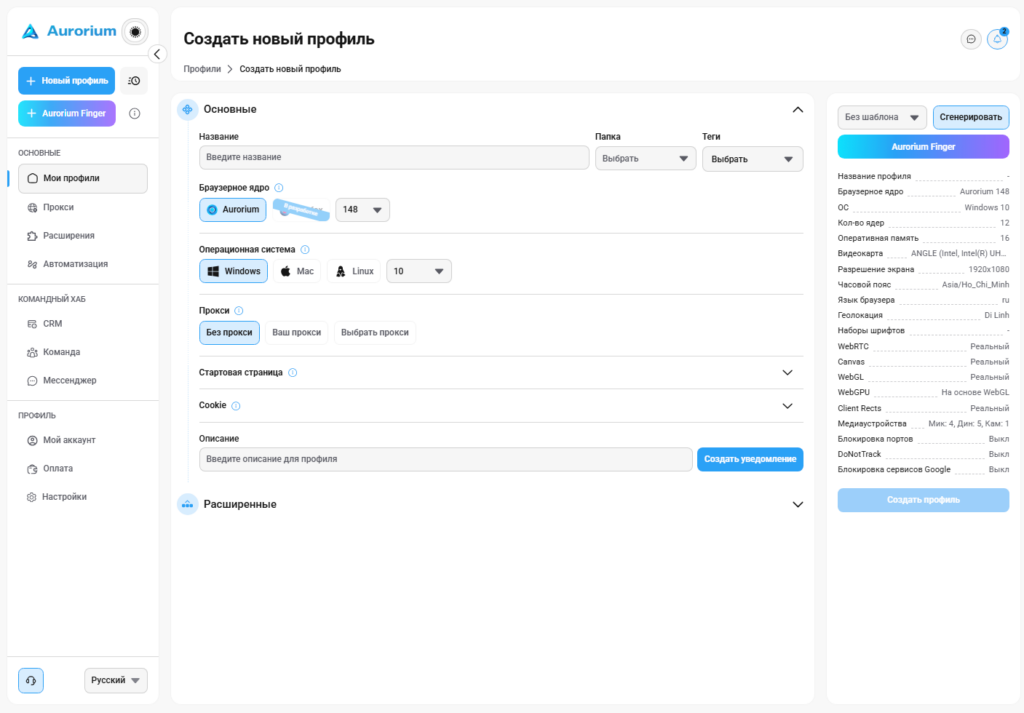Focus the Описание input field
Screen dimensions: 1024x713
(445, 459)
